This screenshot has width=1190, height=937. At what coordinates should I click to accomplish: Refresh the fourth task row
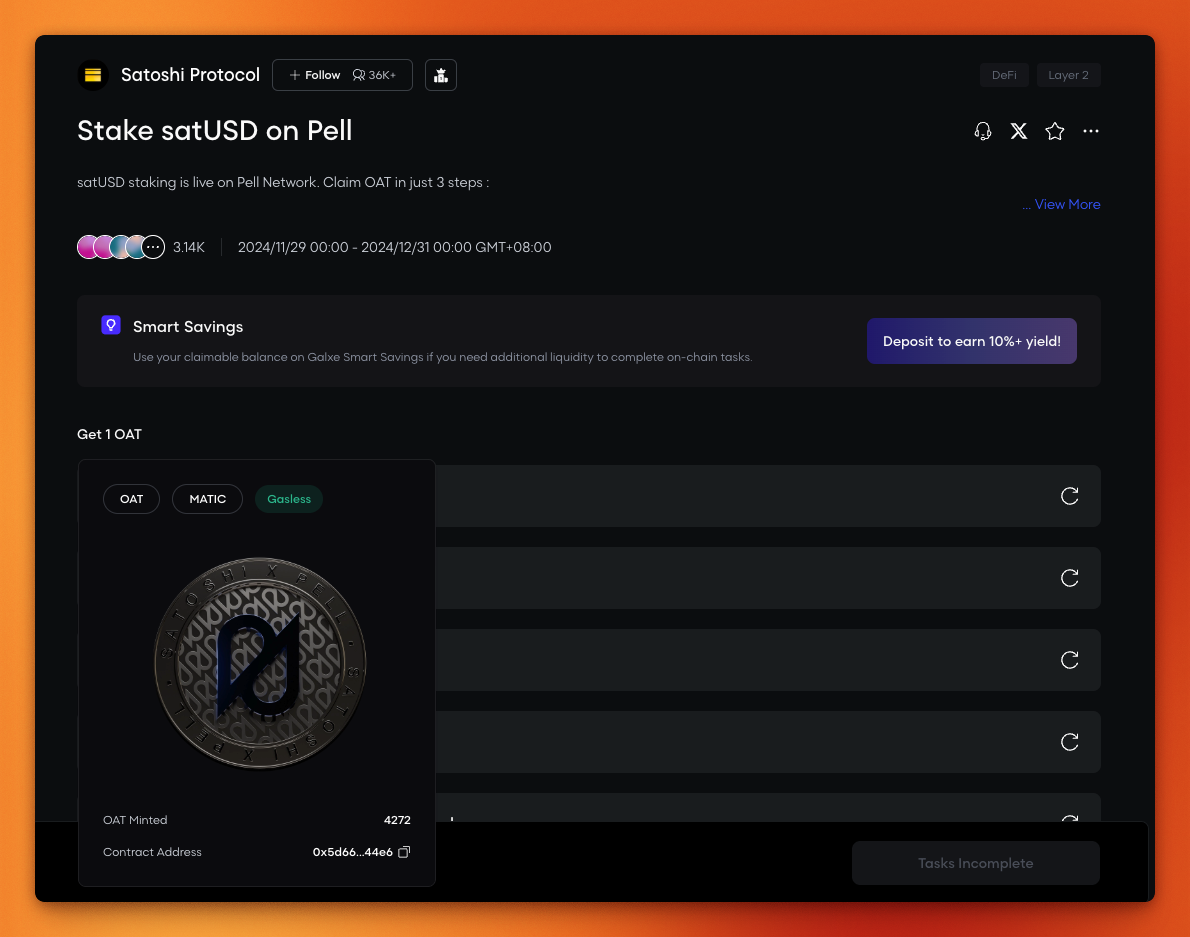coord(1069,742)
